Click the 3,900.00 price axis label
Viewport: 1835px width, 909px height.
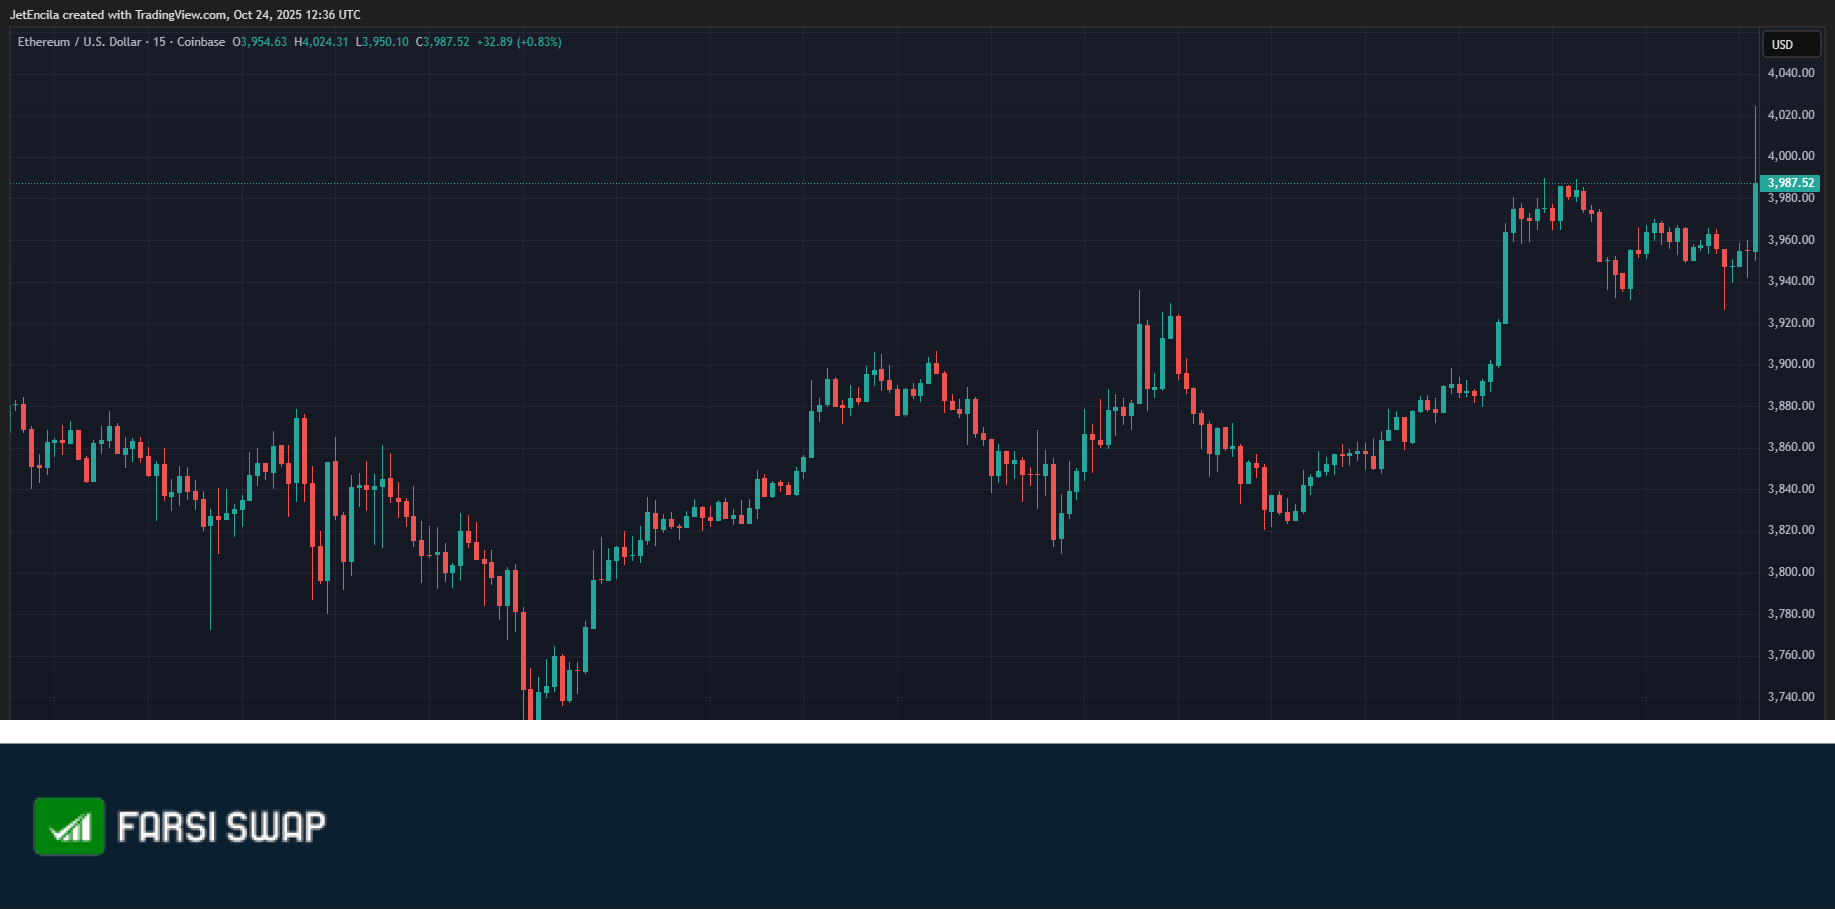click(x=1791, y=364)
